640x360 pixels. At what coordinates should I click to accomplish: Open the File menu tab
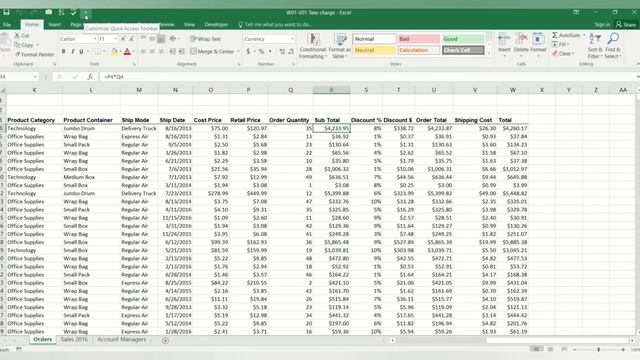(x=7, y=25)
